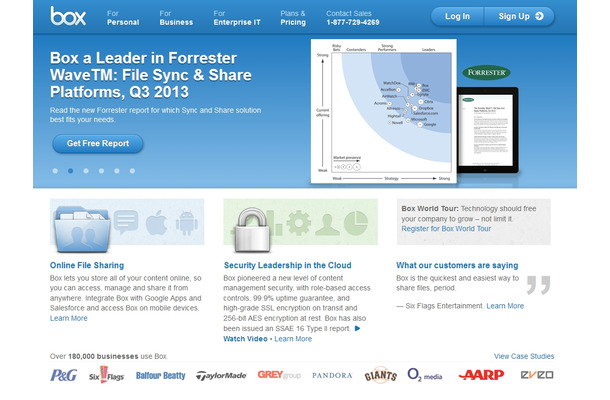Select the sixth carousel dot
This screenshot has width=610, height=400.
(132, 171)
